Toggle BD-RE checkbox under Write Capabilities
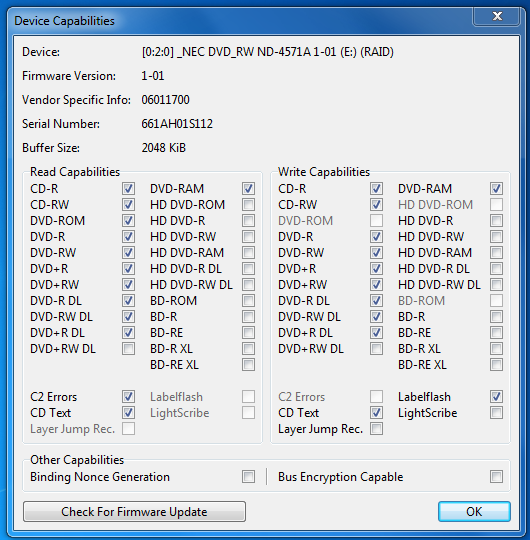The width and height of the screenshot is (530, 540). 496,333
